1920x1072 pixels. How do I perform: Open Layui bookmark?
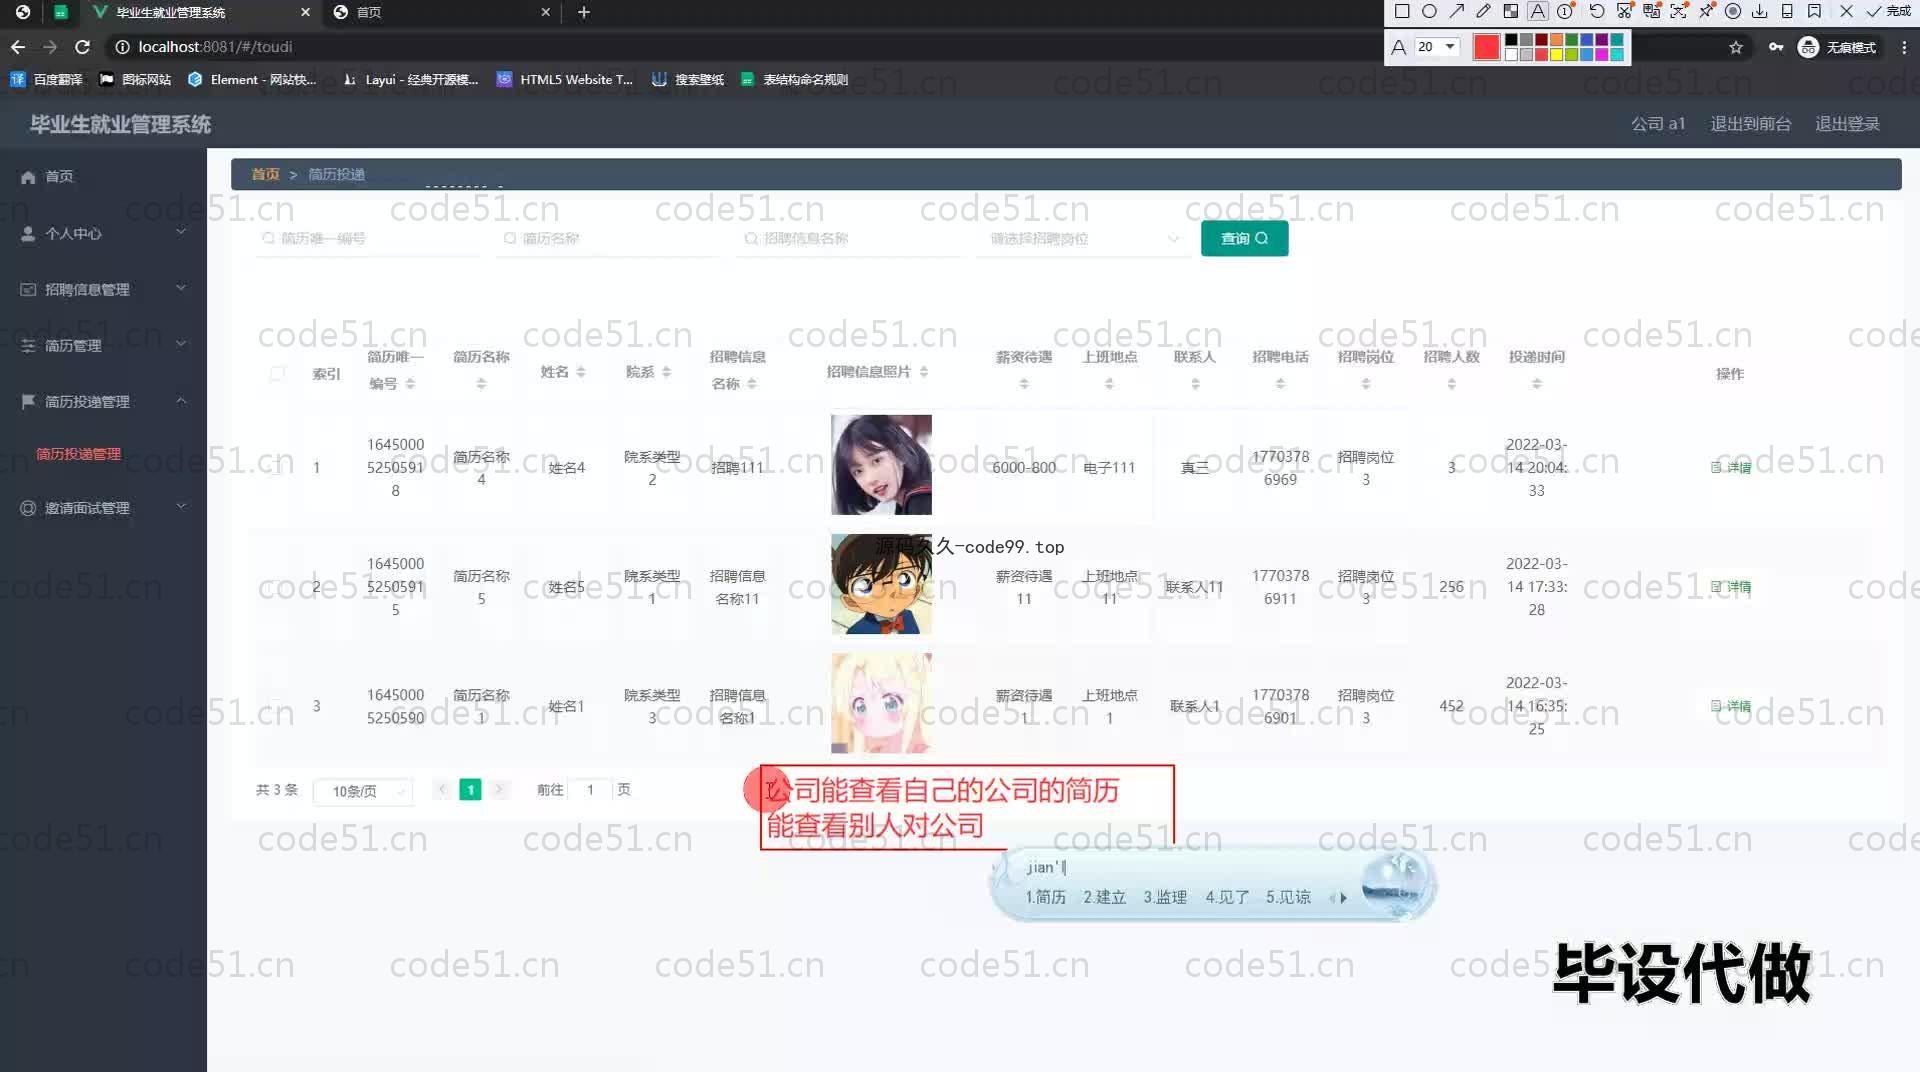410,80
